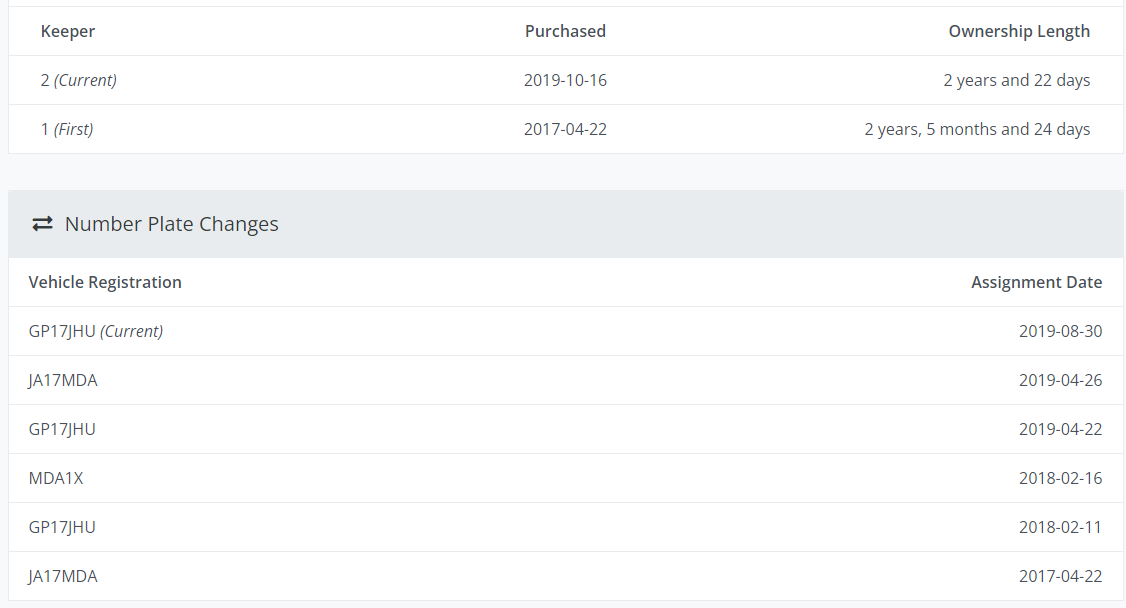Screen dimensions: 1126x608
Task: Select the Ownership Length column header
Action: (x=1019, y=31)
